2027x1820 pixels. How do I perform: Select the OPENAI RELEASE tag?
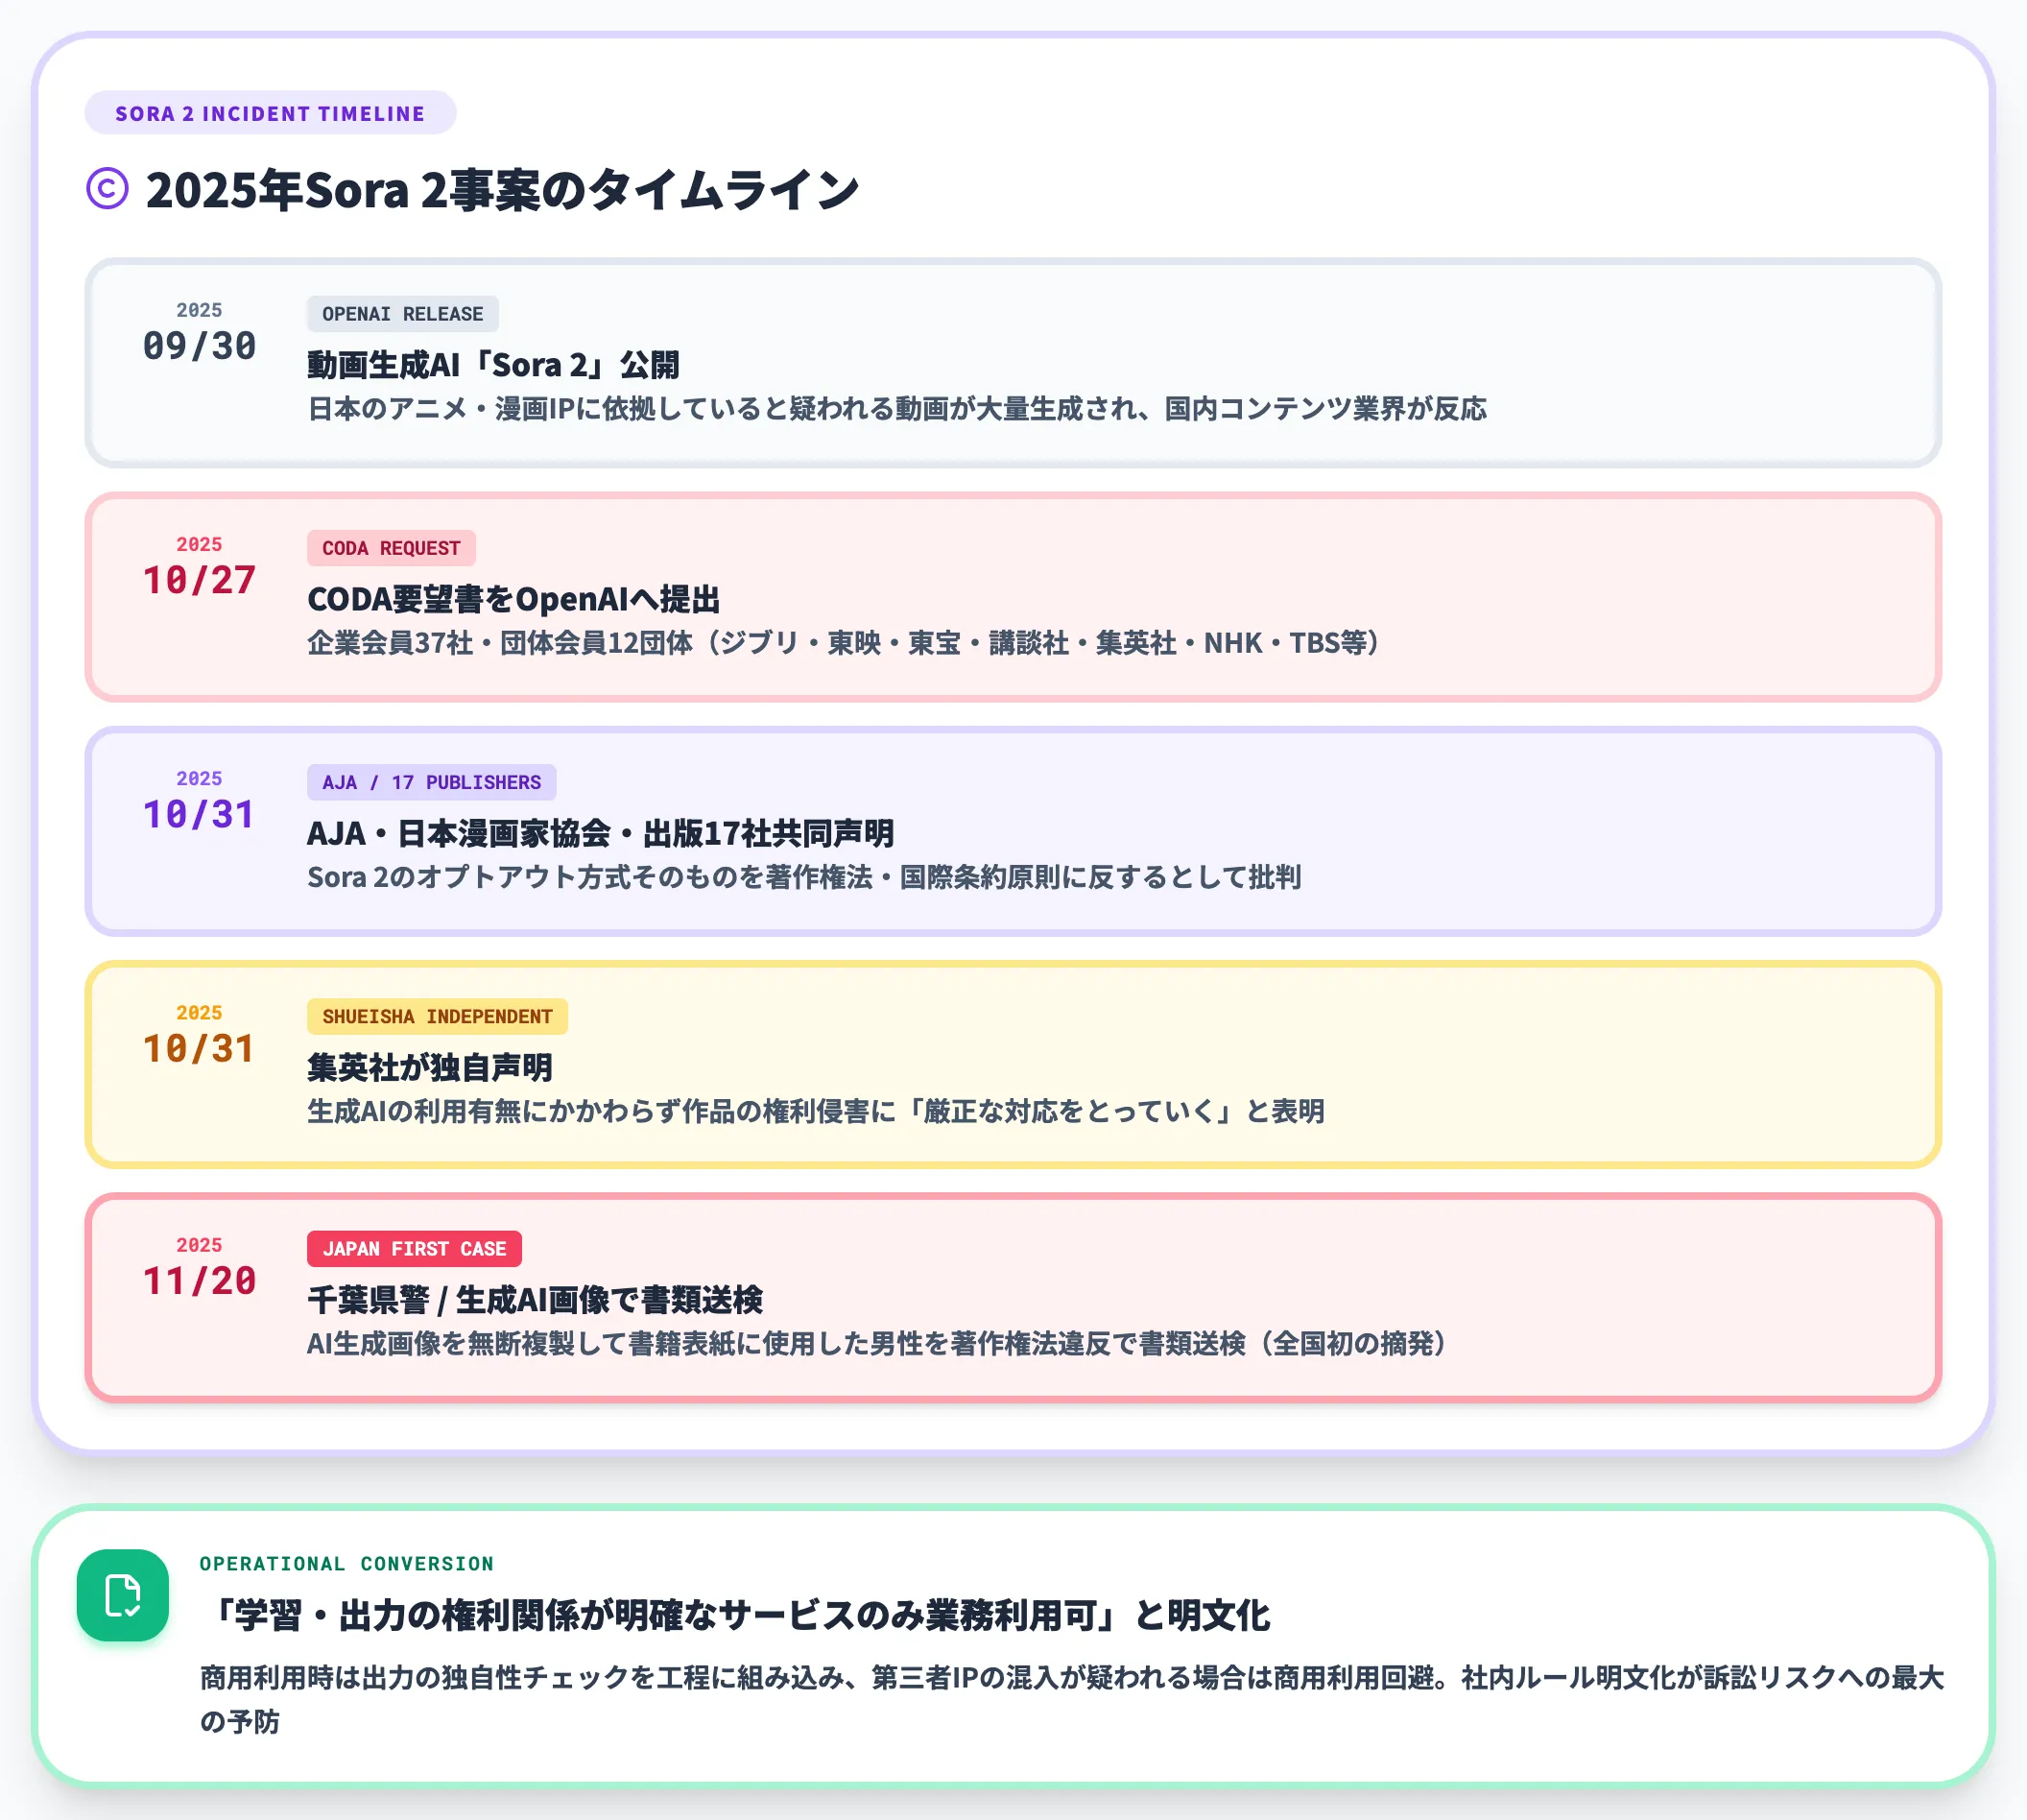[402, 314]
